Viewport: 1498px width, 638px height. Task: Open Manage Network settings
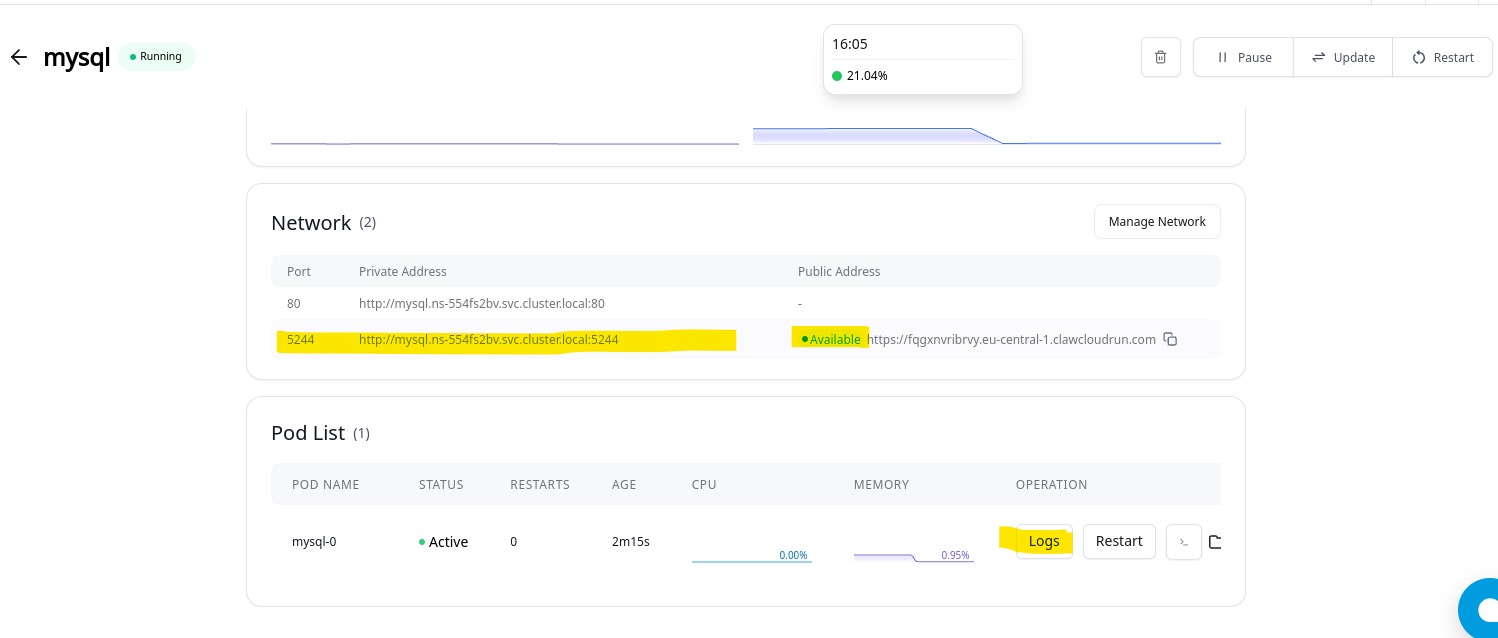[1157, 222]
